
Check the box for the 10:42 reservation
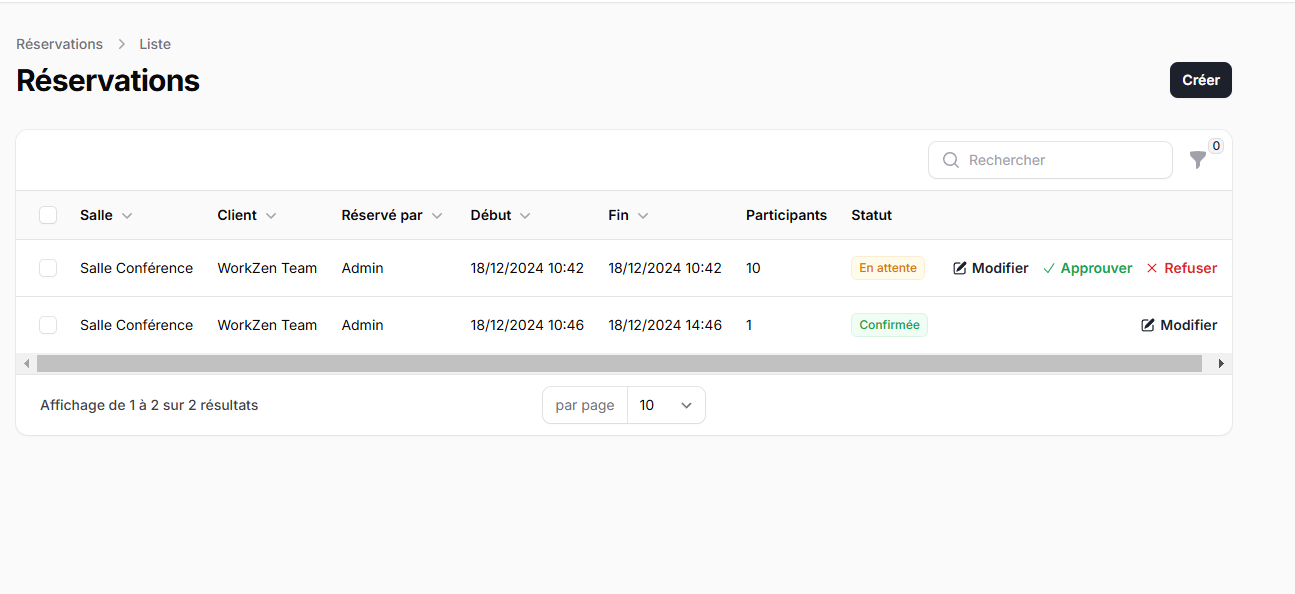pyautogui.click(x=48, y=268)
